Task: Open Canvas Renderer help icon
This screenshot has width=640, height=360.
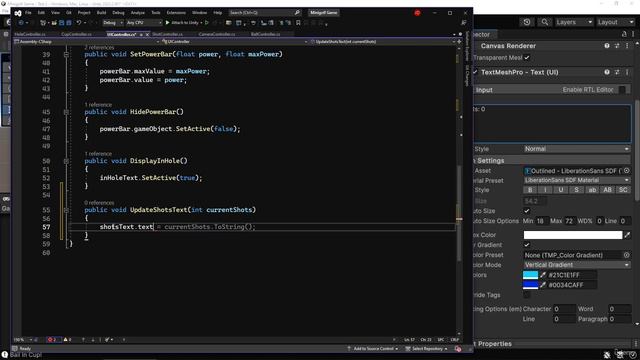Action: click(x=607, y=46)
